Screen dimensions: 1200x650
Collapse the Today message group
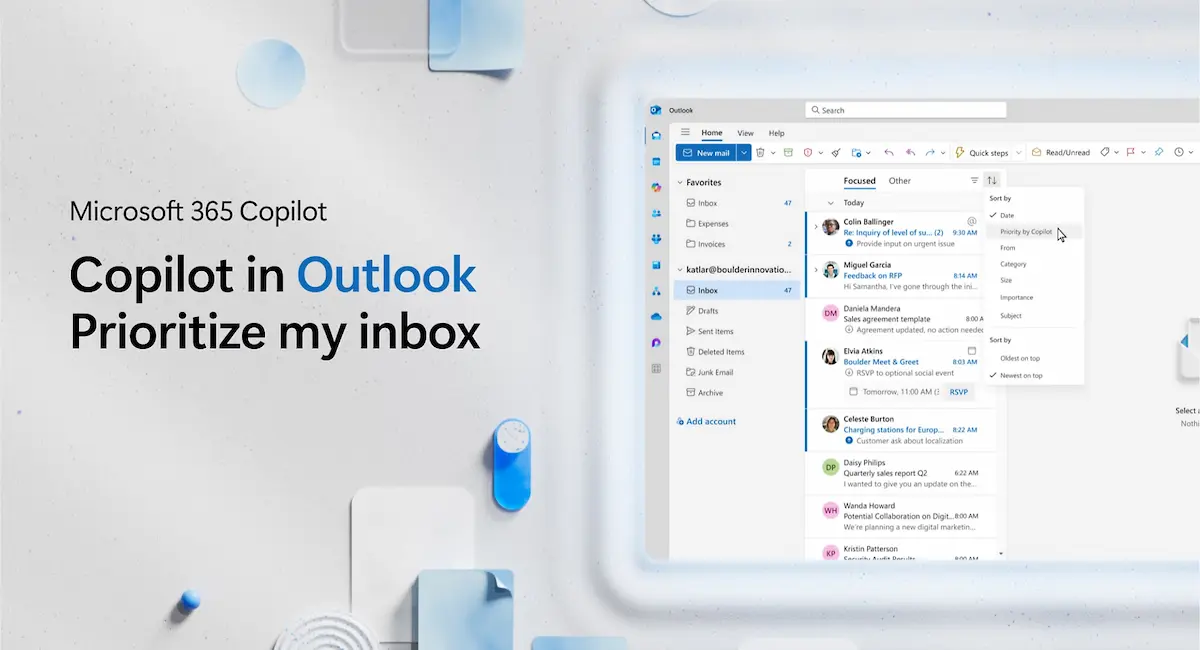829,202
